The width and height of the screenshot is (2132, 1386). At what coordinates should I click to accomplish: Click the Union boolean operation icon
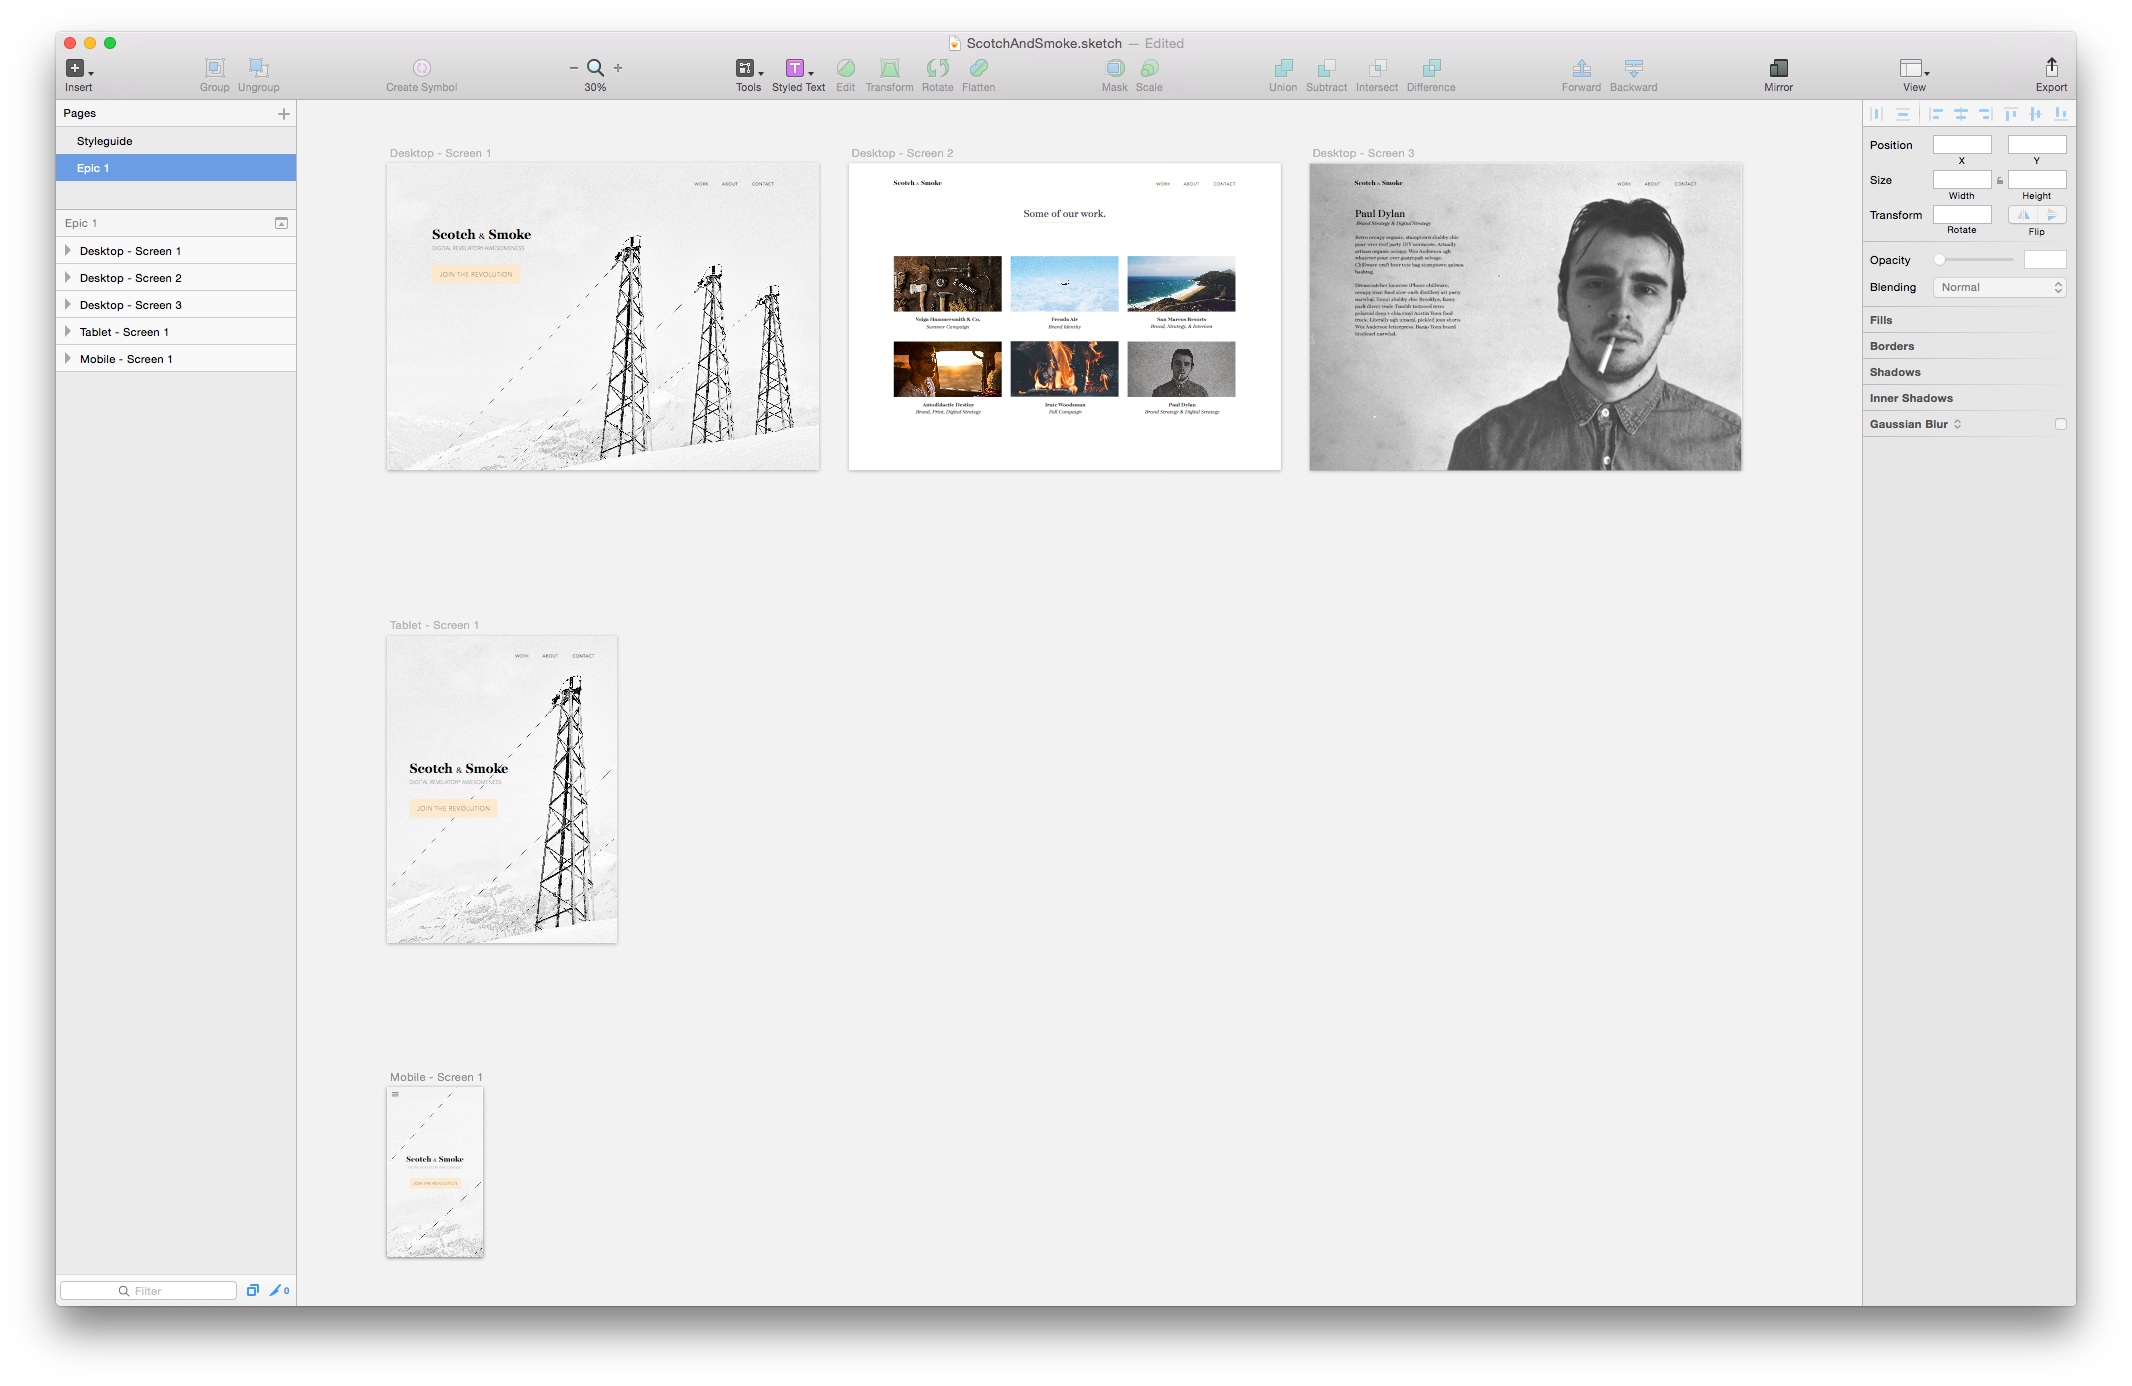pos(1282,68)
